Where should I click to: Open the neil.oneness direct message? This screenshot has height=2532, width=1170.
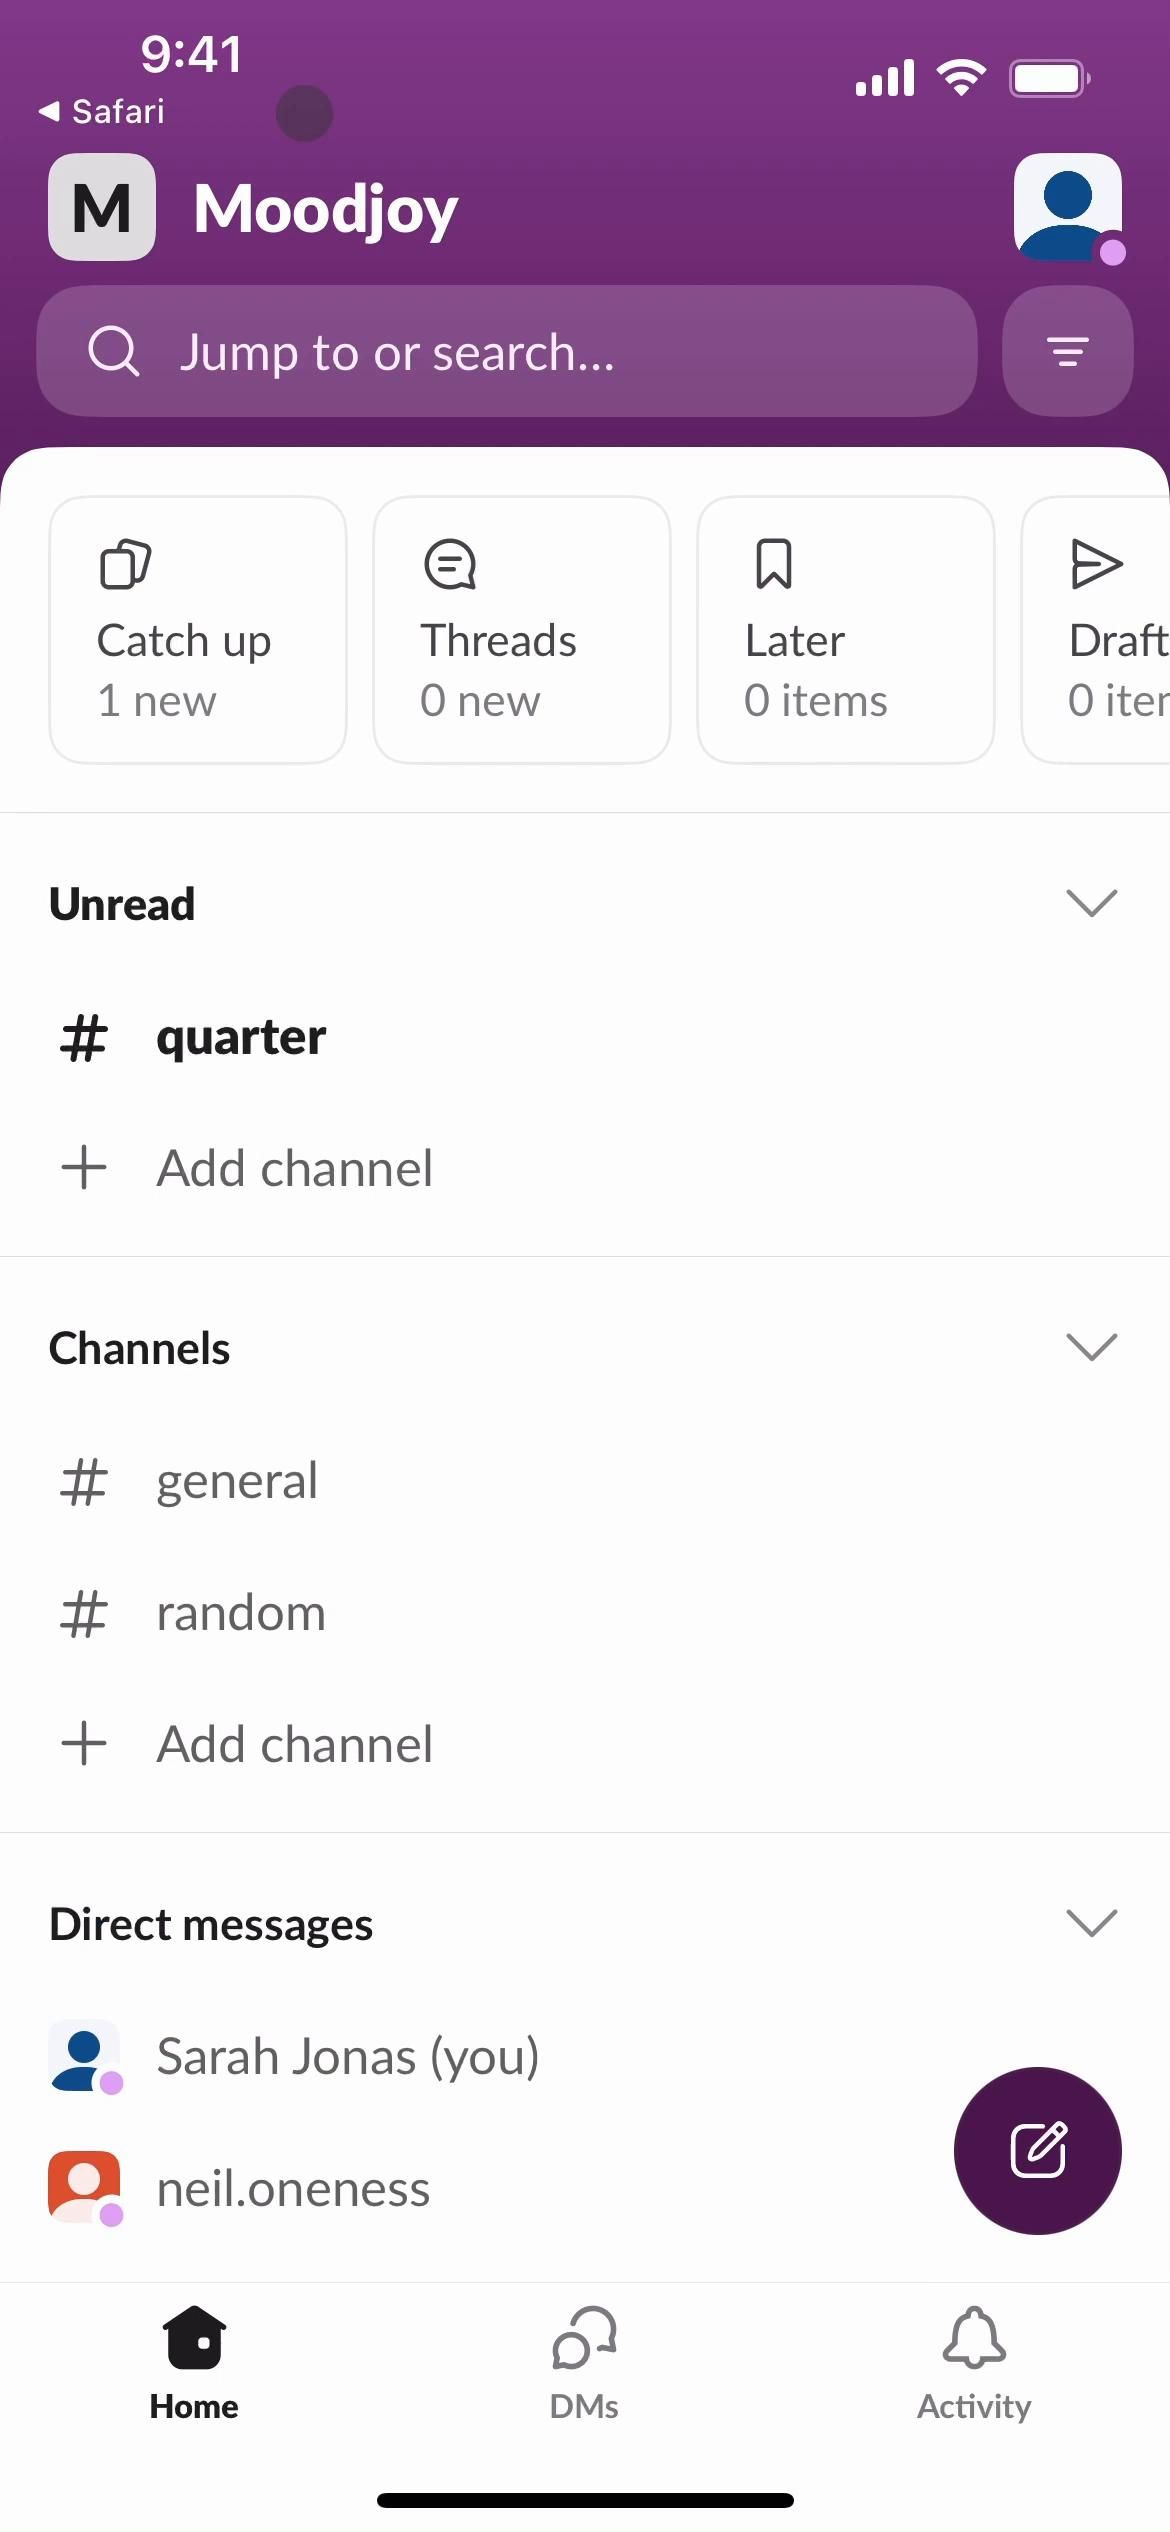tap(292, 2189)
